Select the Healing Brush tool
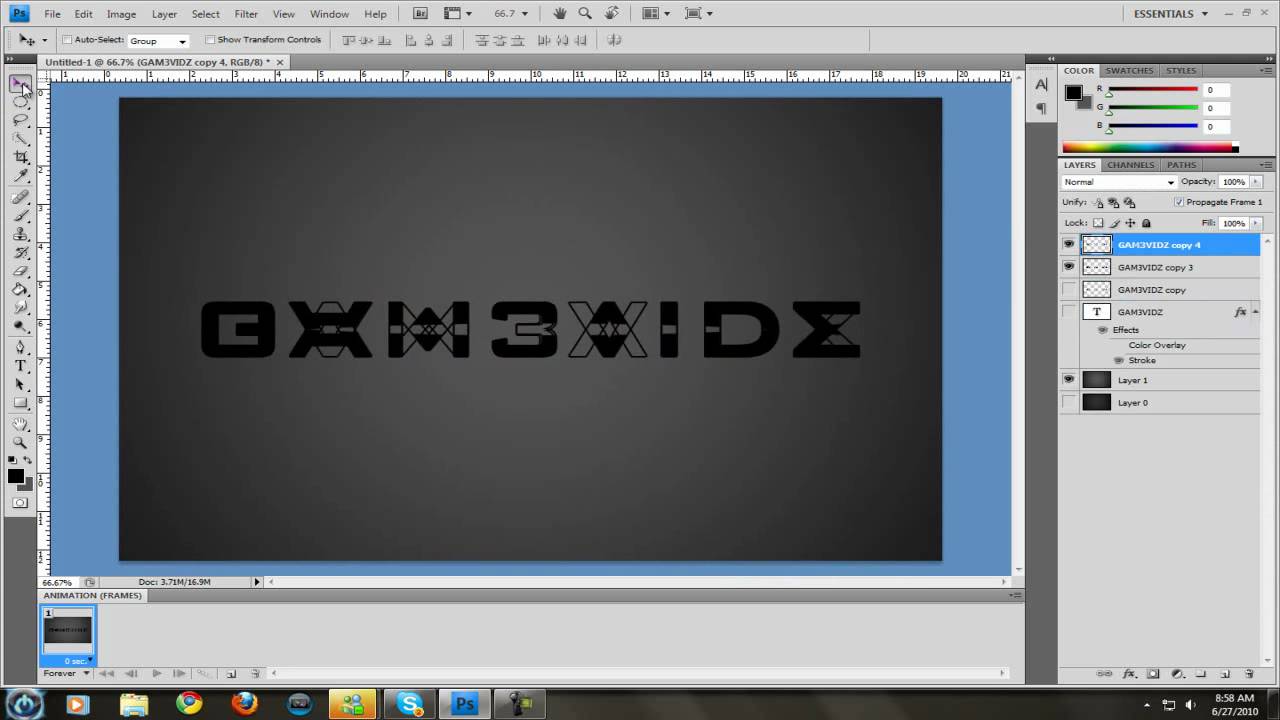Image resolution: width=1280 pixels, height=720 pixels. (x=20, y=197)
